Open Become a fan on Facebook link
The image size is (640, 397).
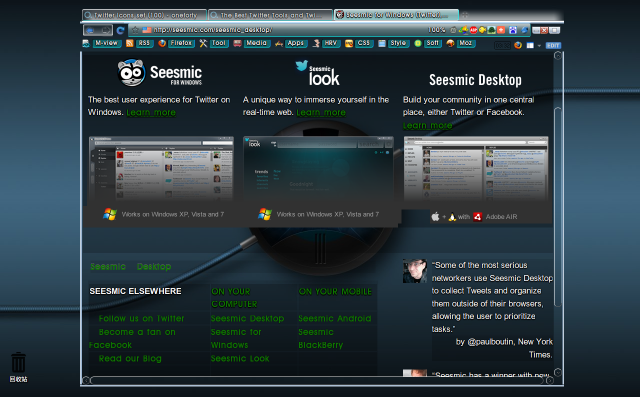[x=132, y=339]
